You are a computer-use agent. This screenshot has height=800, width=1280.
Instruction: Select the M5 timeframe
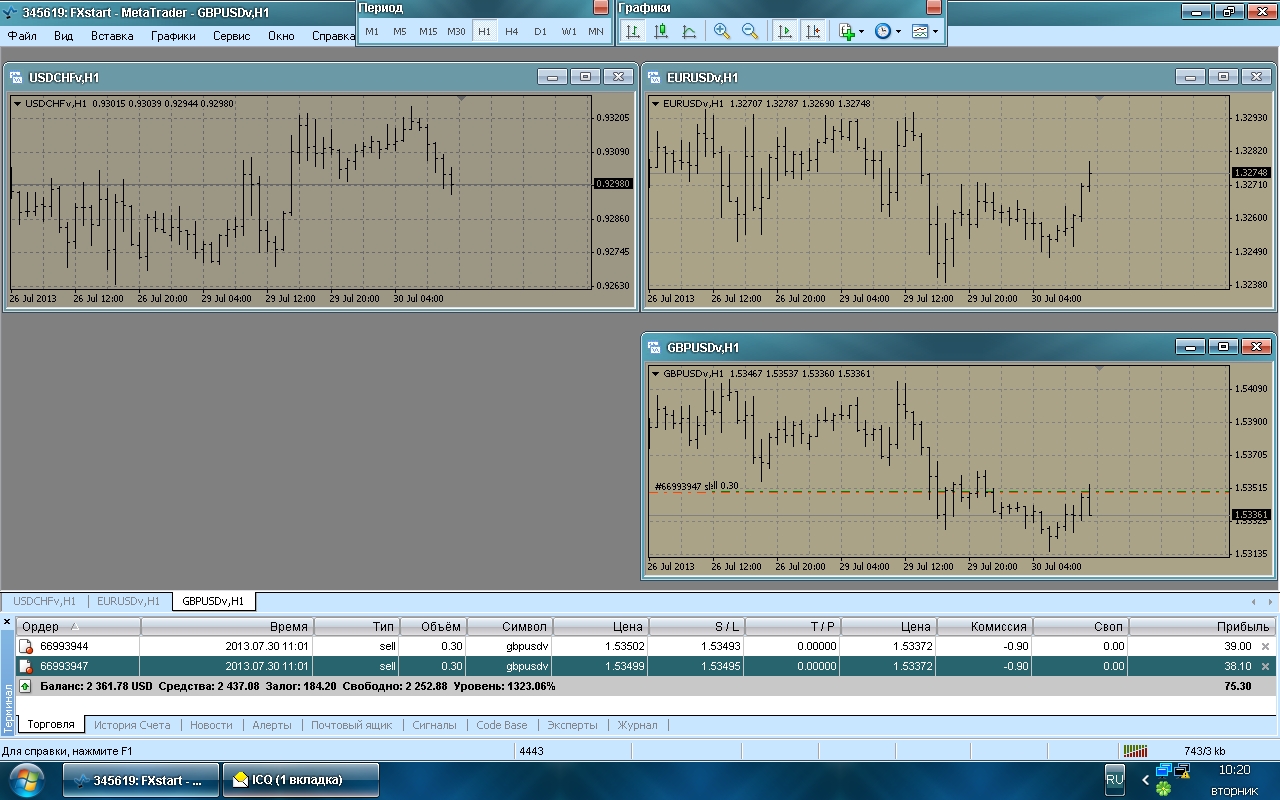tap(400, 31)
